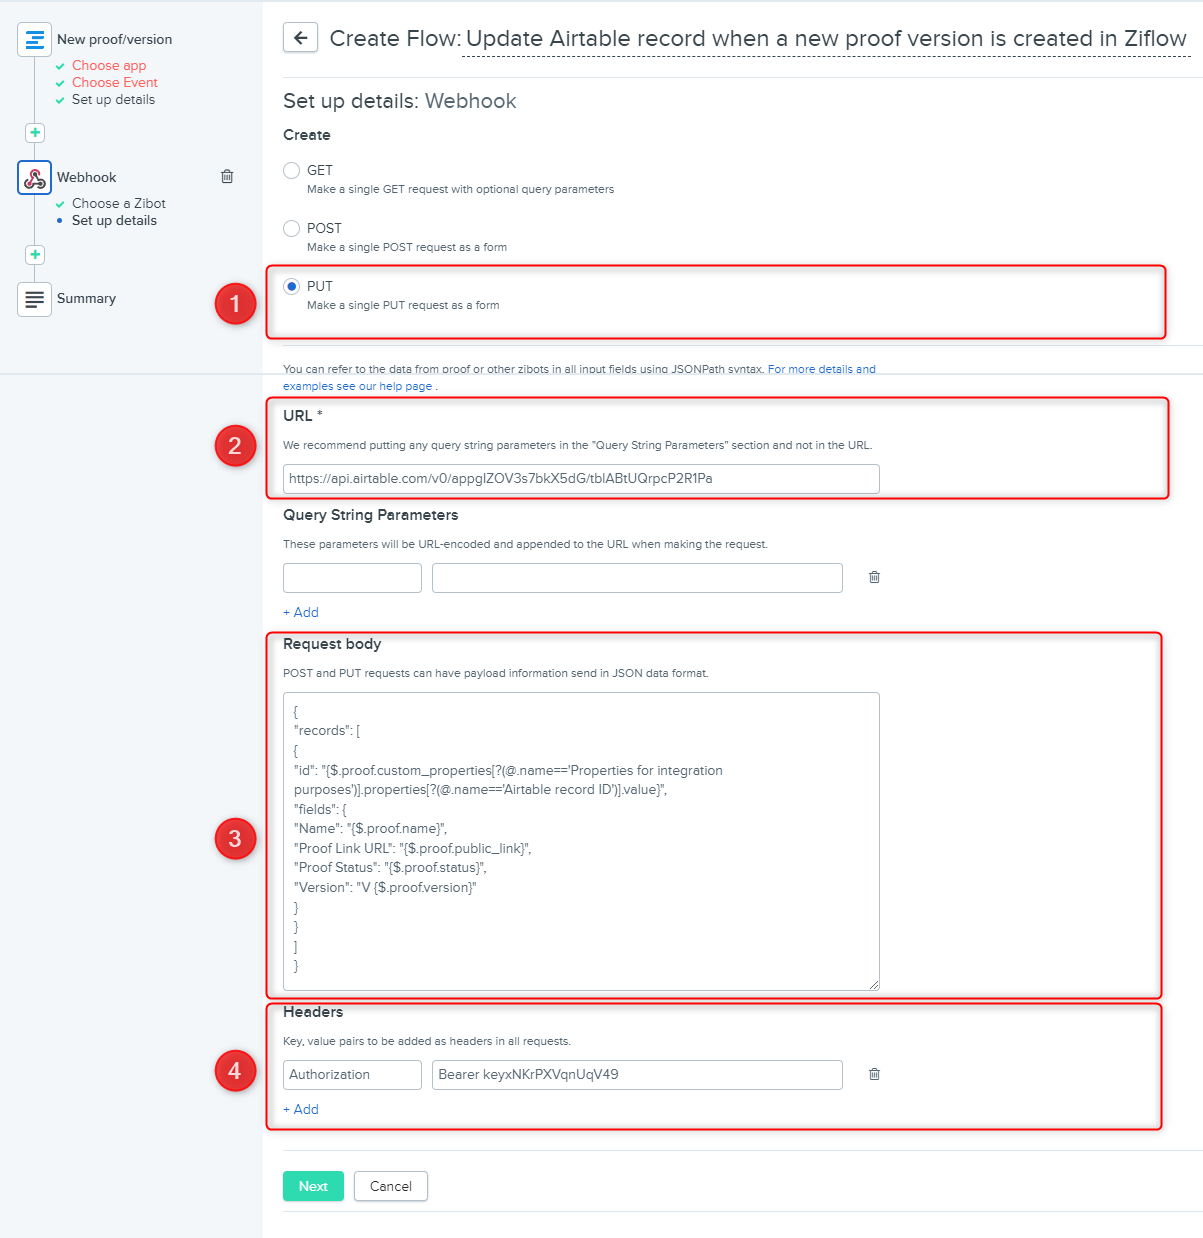Edit the flow name title

pyautogui.click(x=826, y=39)
